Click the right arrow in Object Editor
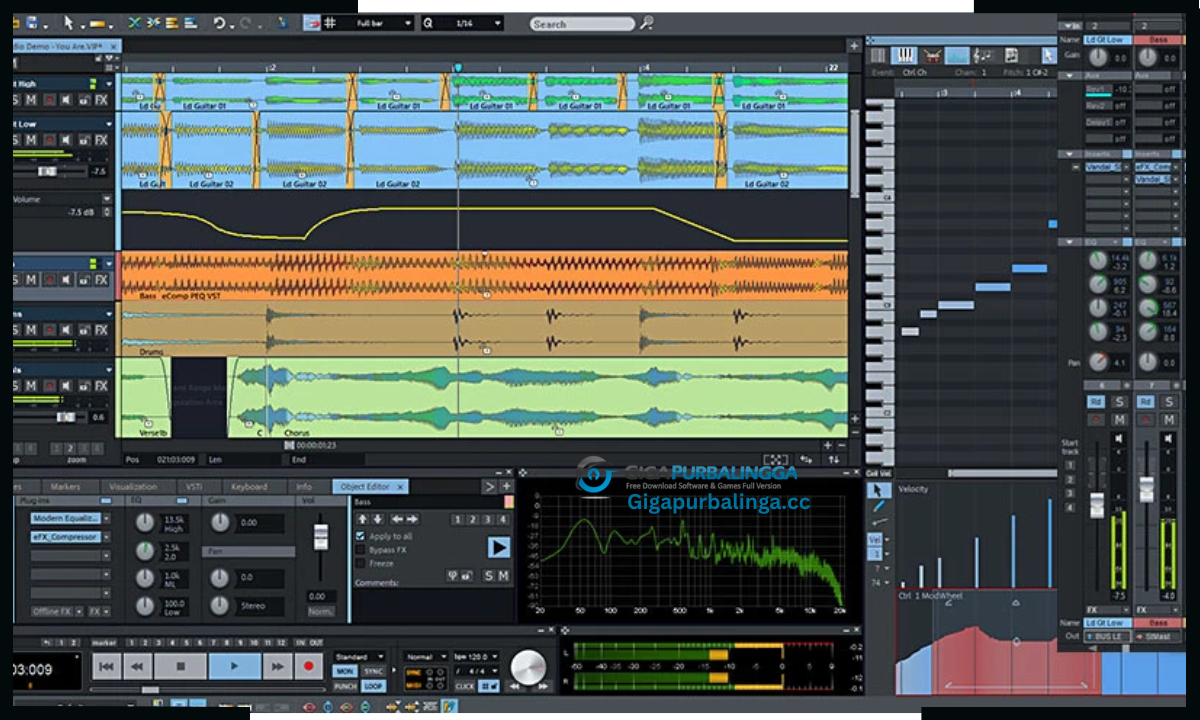1200x720 pixels. [x=411, y=519]
